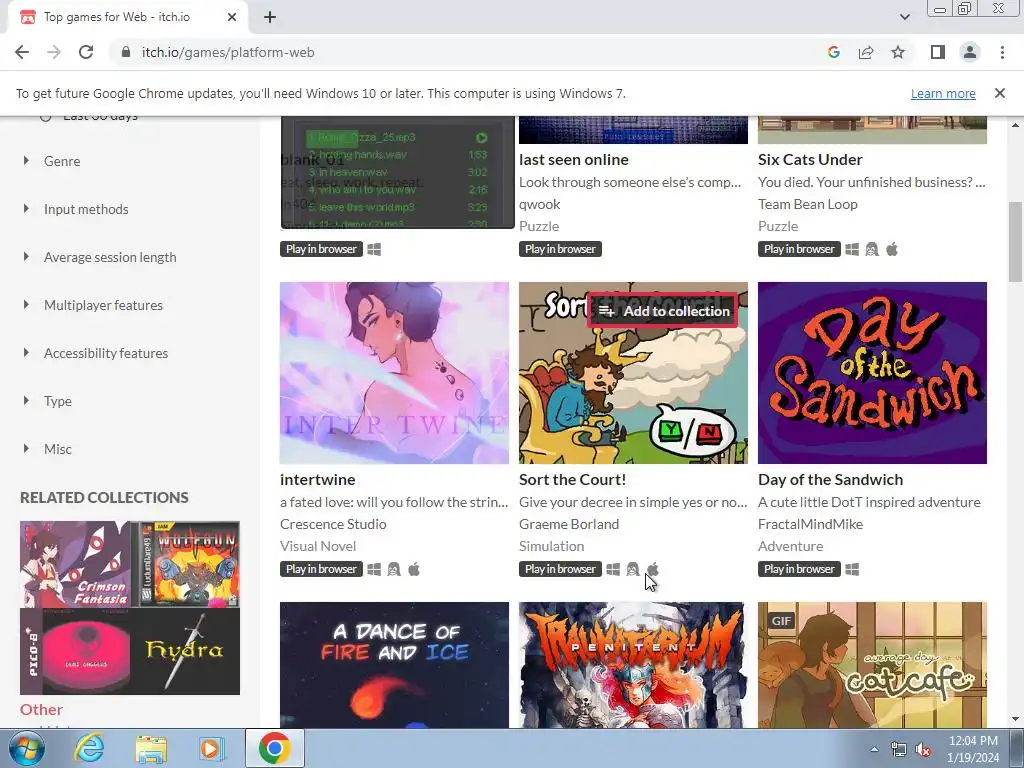This screenshot has width=1024, height=768.
Task: Dismiss the Chrome update notification bar
Action: point(999,93)
